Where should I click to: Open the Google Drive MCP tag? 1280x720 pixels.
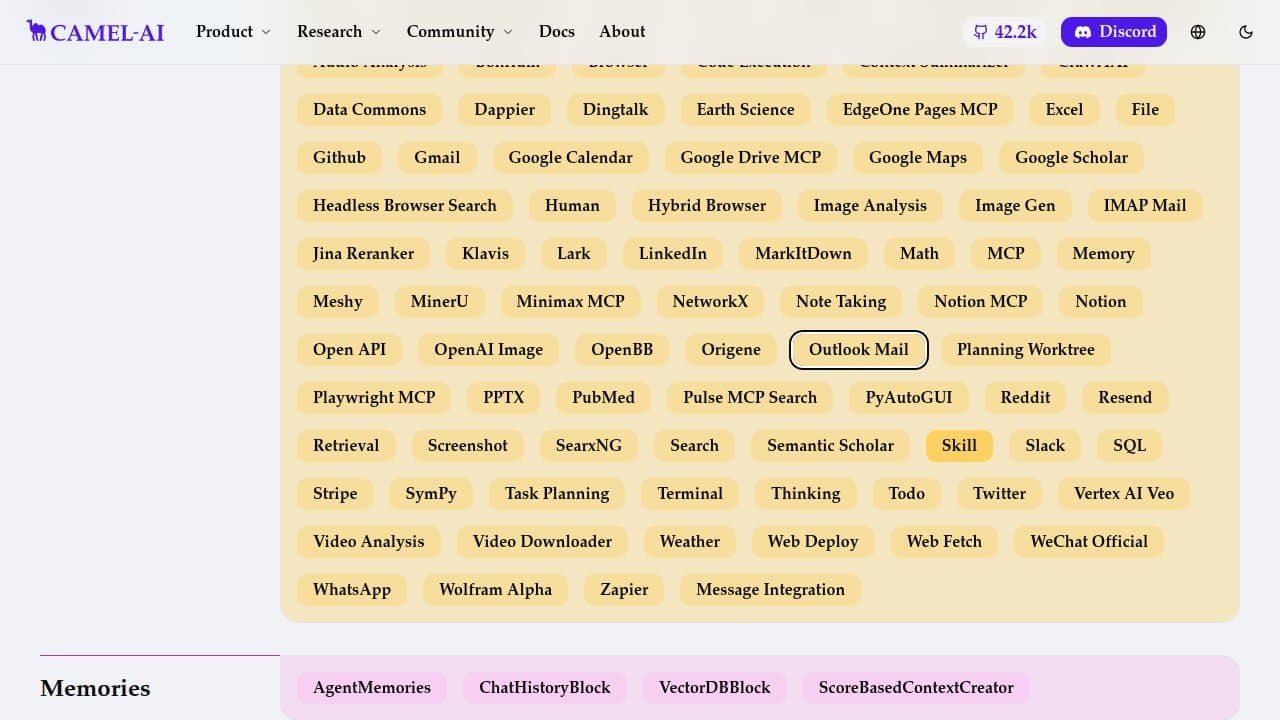[x=751, y=158]
